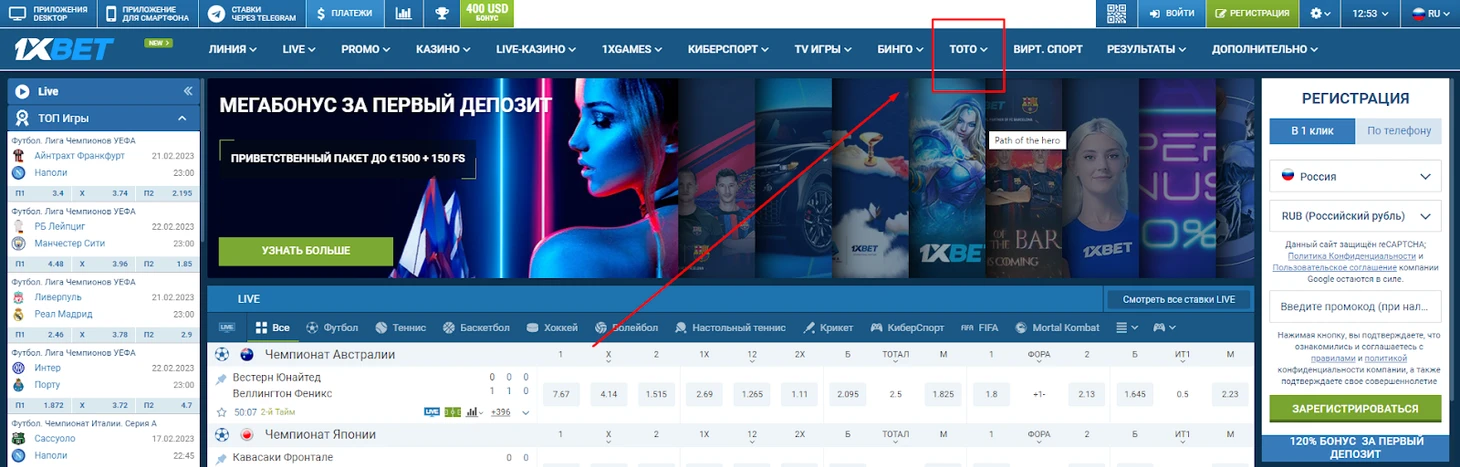Select the Теннис sport filter
The width and height of the screenshot is (1460, 467).
(x=399, y=328)
